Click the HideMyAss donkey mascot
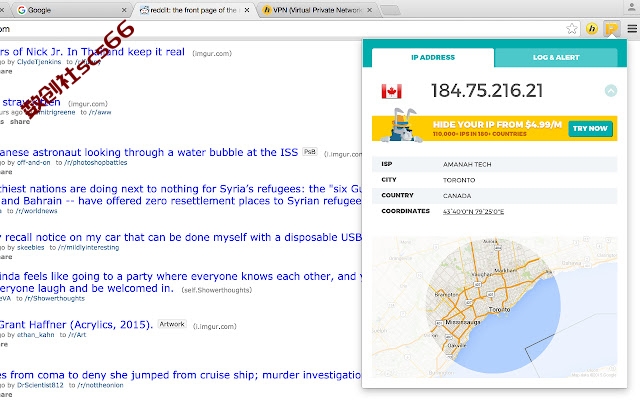640x400 pixels. [401, 126]
